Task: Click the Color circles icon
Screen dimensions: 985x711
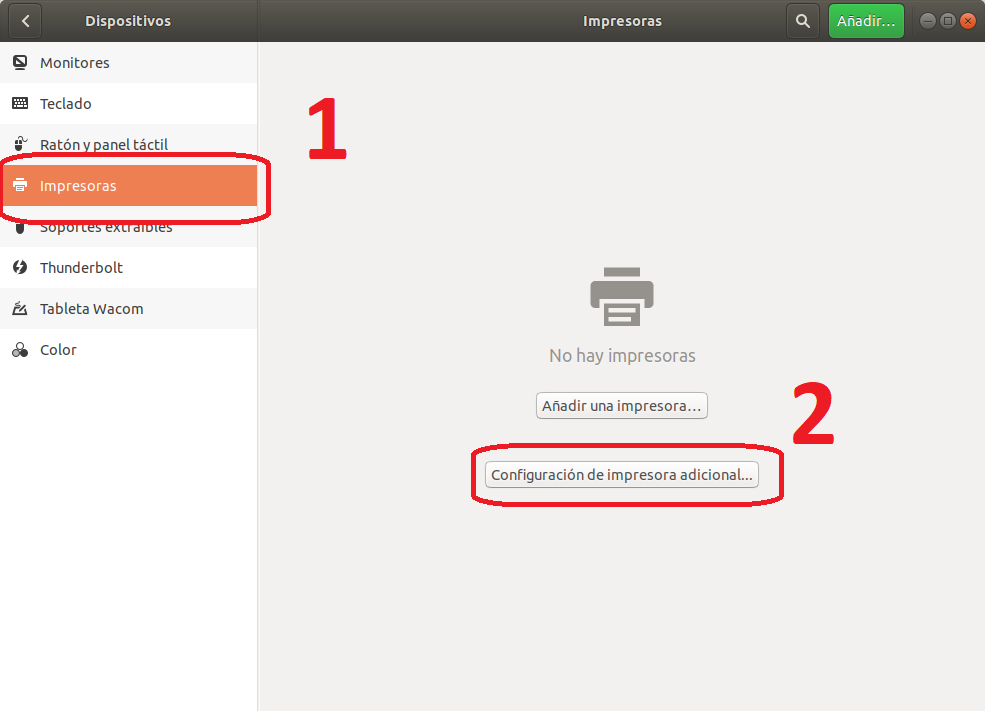Action: pos(20,349)
